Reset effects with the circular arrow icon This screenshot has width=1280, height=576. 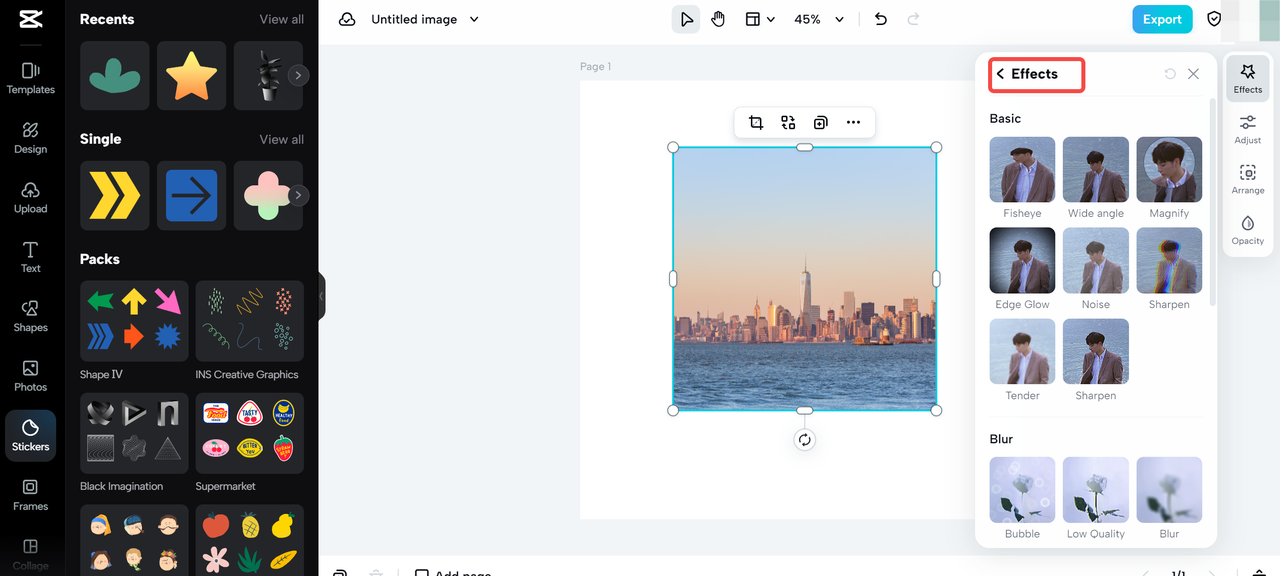[x=1170, y=74]
